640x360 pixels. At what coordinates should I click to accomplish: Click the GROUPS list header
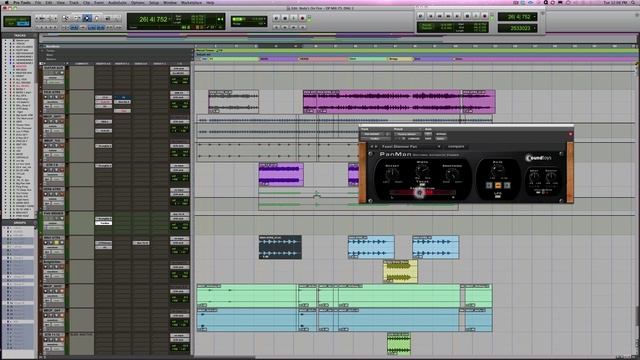coord(20,223)
